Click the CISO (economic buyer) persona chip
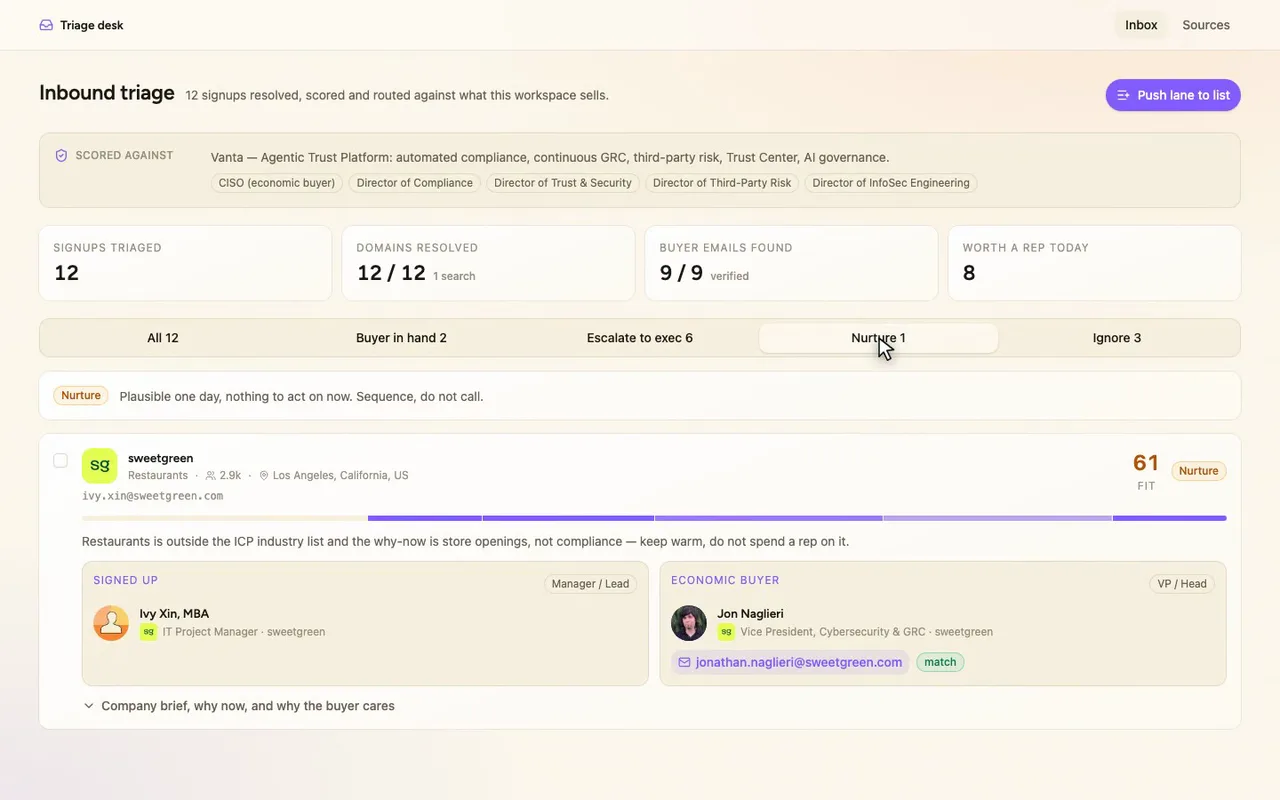This screenshot has width=1280, height=800. tap(277, 183)
